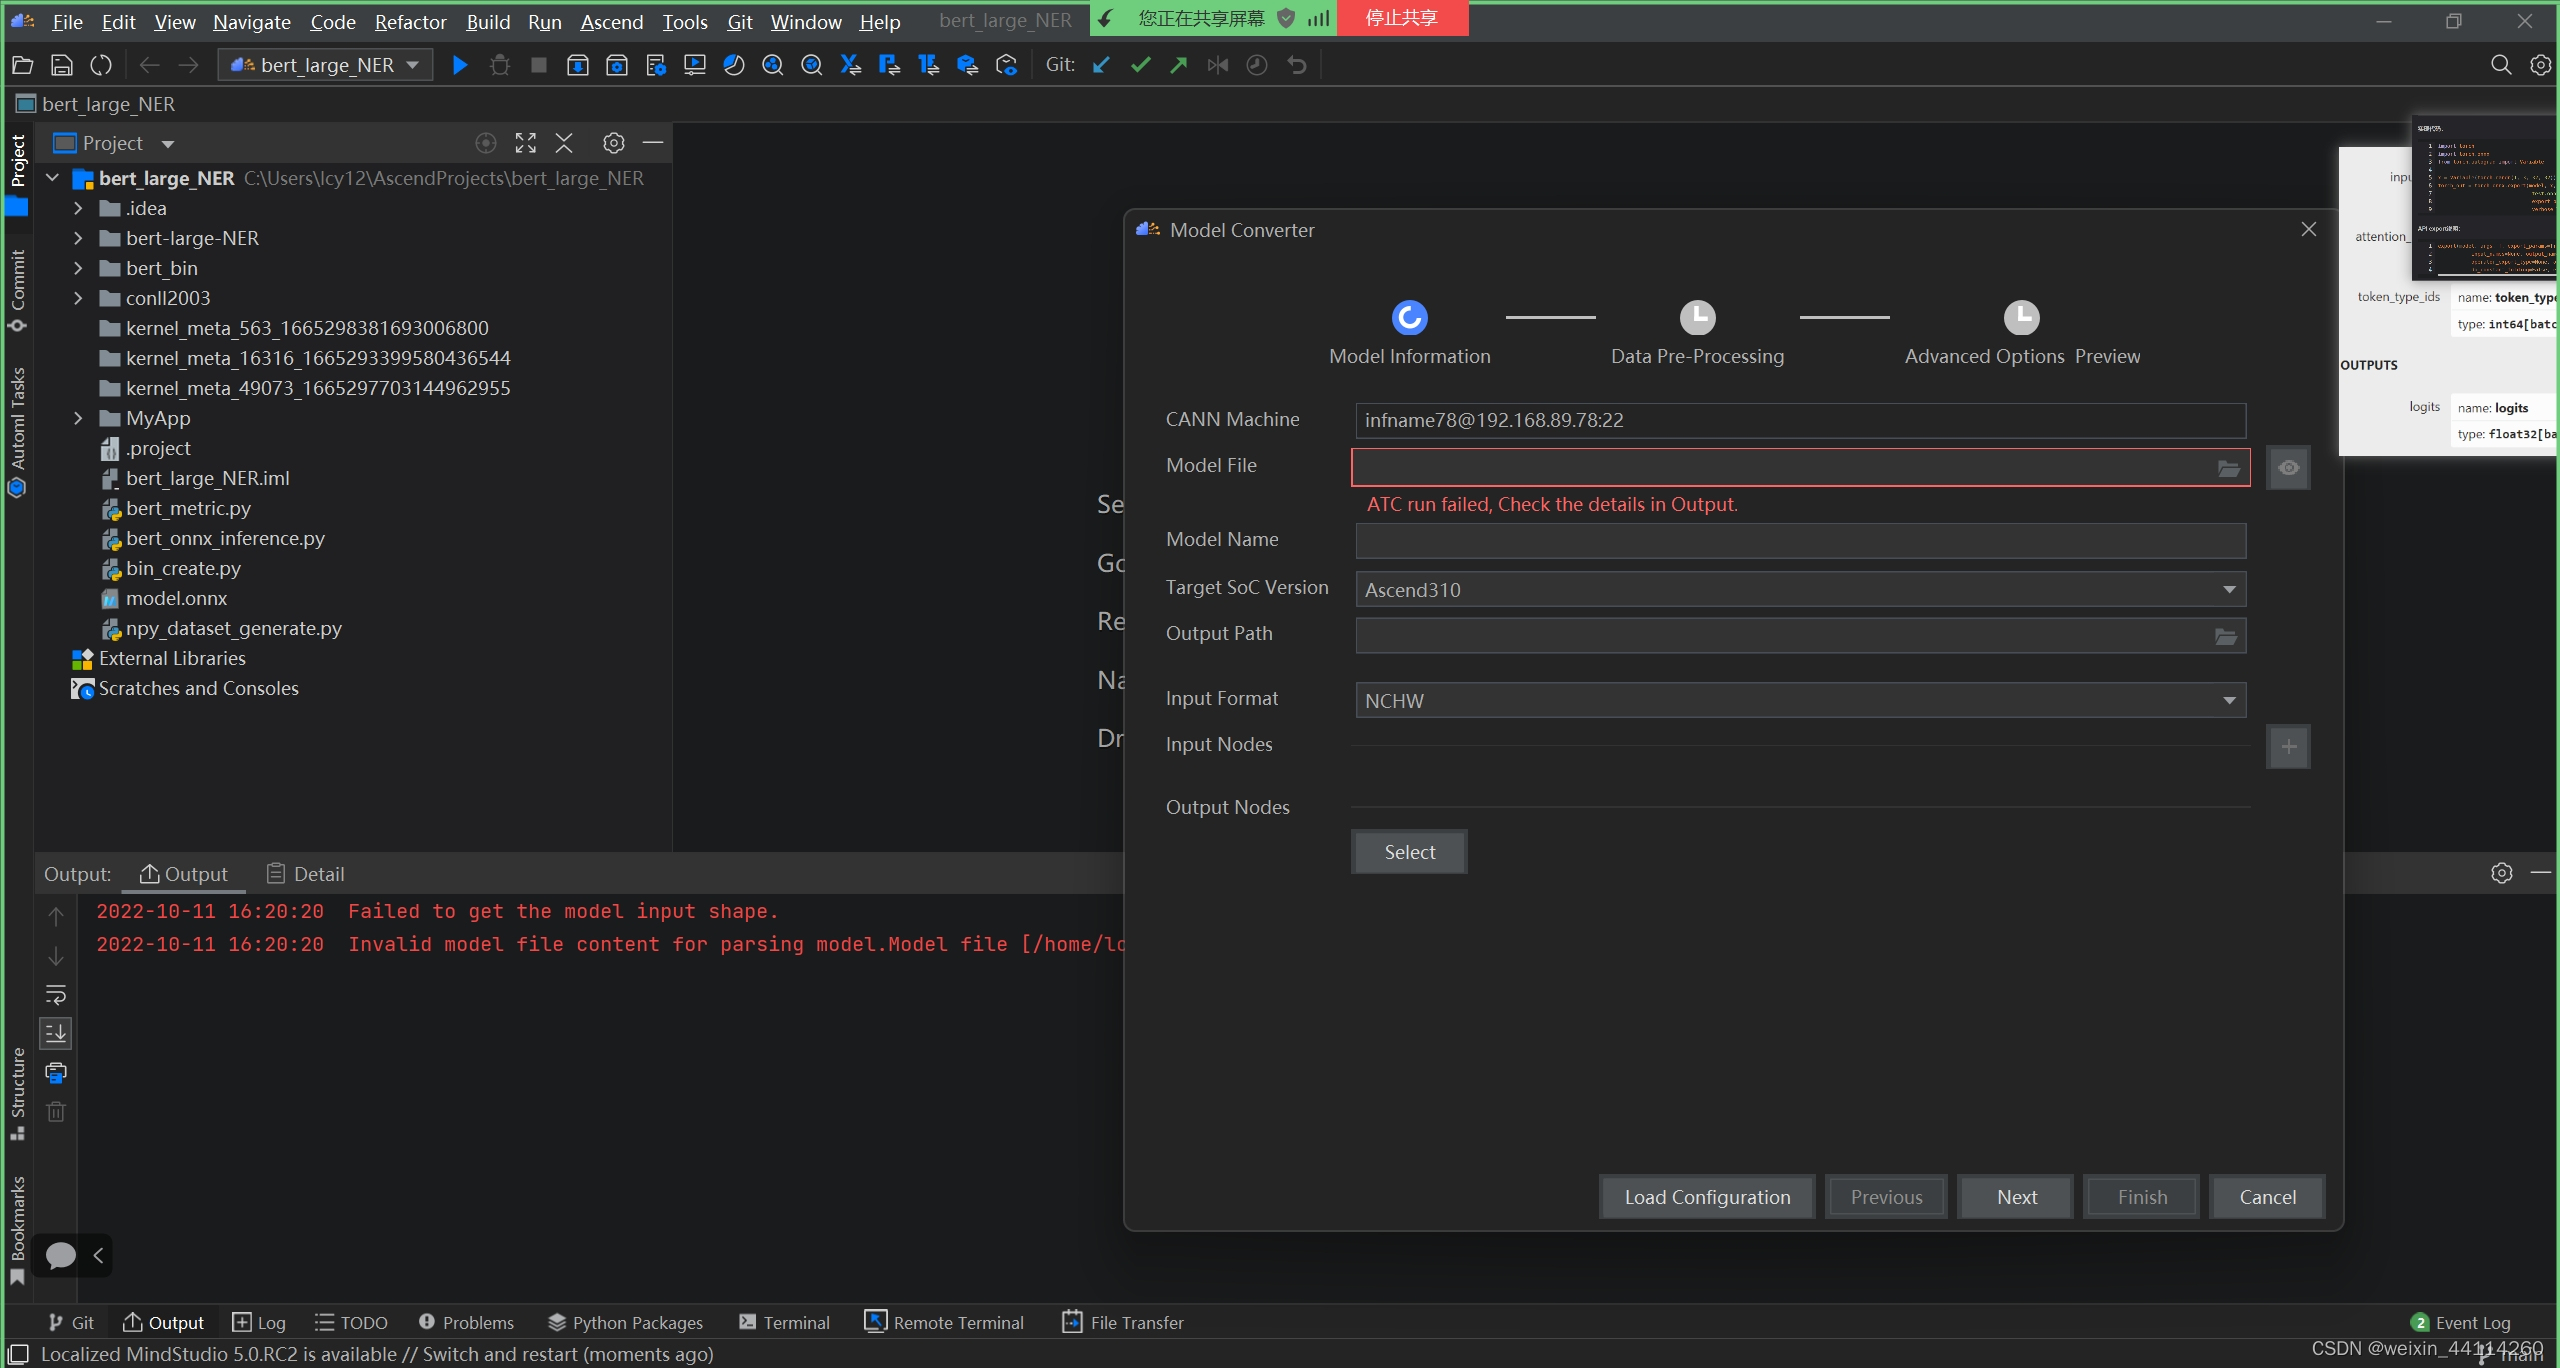This screenshot has width=2560, height=1368.
Task: Click the Debug bug icon in toolbar
Action: (500, 66)
